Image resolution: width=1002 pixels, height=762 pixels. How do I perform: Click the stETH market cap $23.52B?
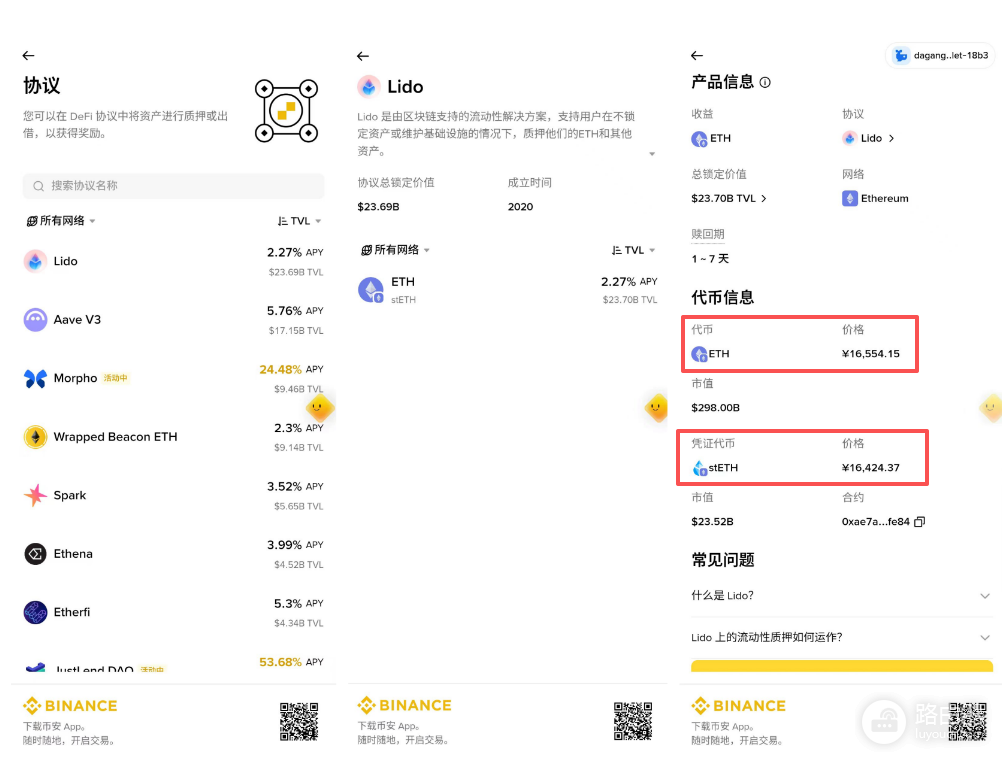pos(712,522)
